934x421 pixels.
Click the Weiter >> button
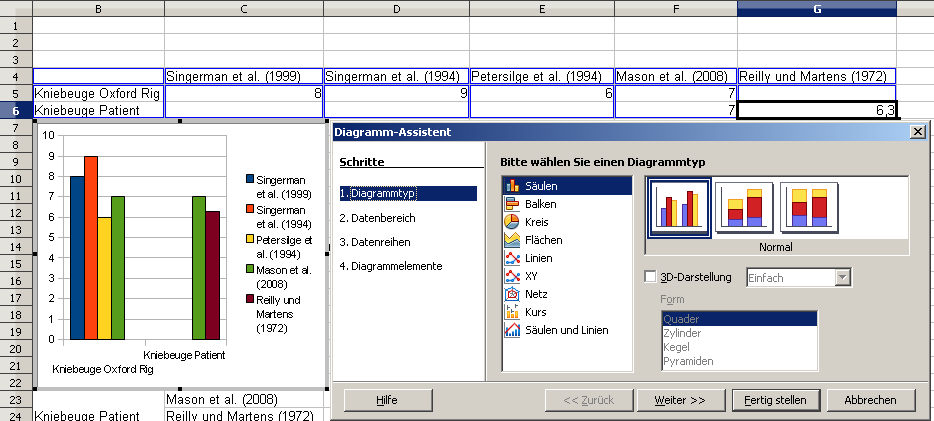(679, 399)
